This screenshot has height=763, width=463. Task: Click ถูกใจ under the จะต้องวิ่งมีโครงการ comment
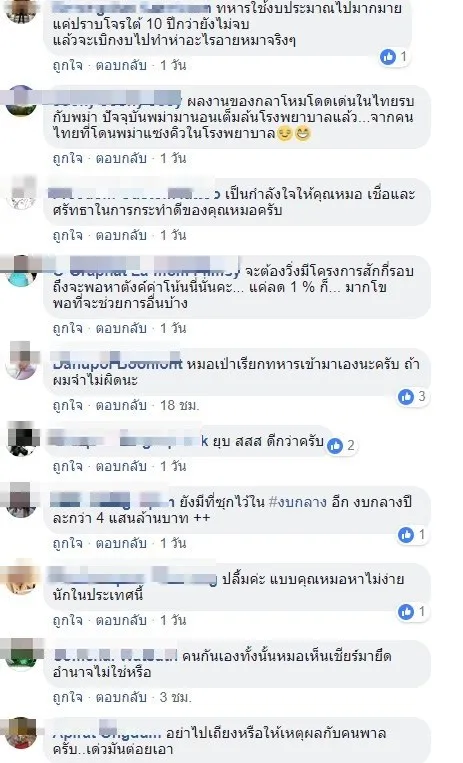(68, 328)
